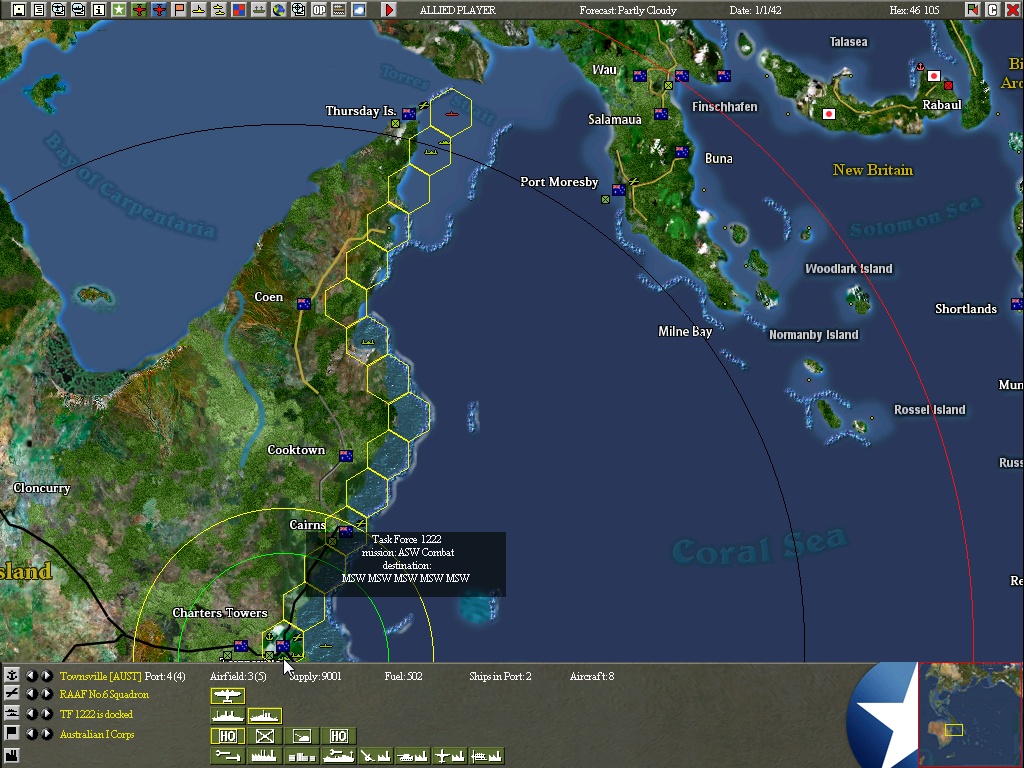Viewport: 1024px width, 768px height.
Task: Click the 'i' information icon in toolbar
Action: (99, 10)
